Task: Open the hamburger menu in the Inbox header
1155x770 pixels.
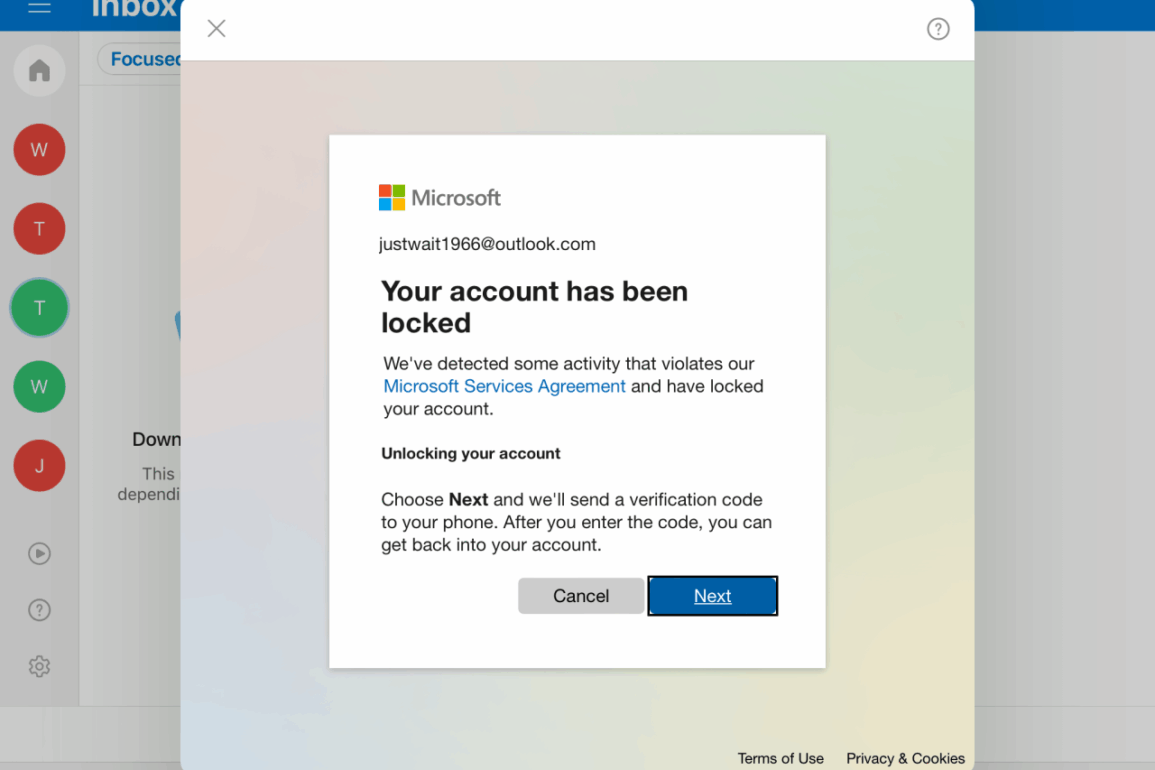Action: click(39, 7)
